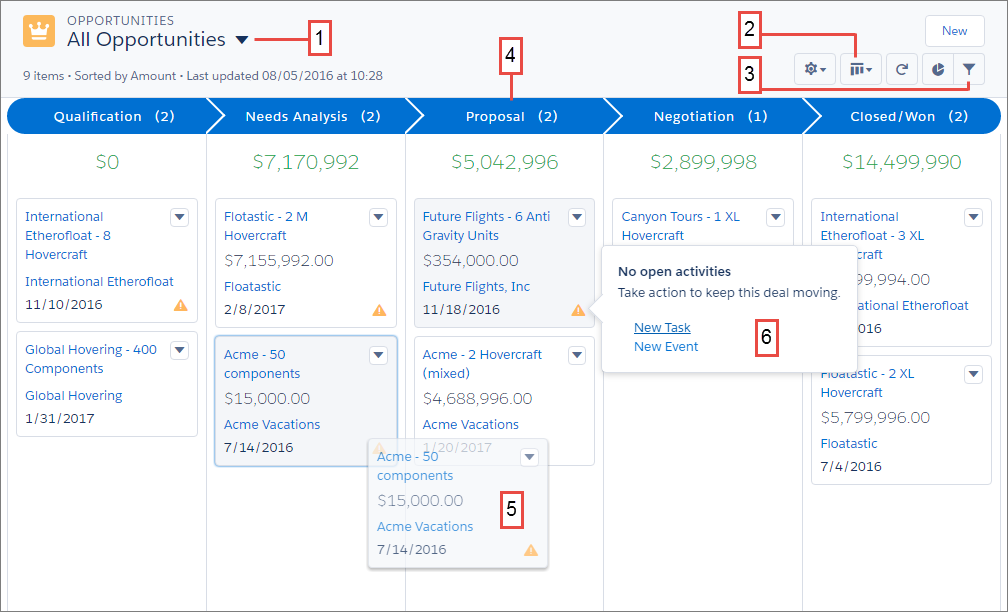Open dropdown on Global Hovering 400 Components card
The image size is (1008, 612).
tap(179, 350)
